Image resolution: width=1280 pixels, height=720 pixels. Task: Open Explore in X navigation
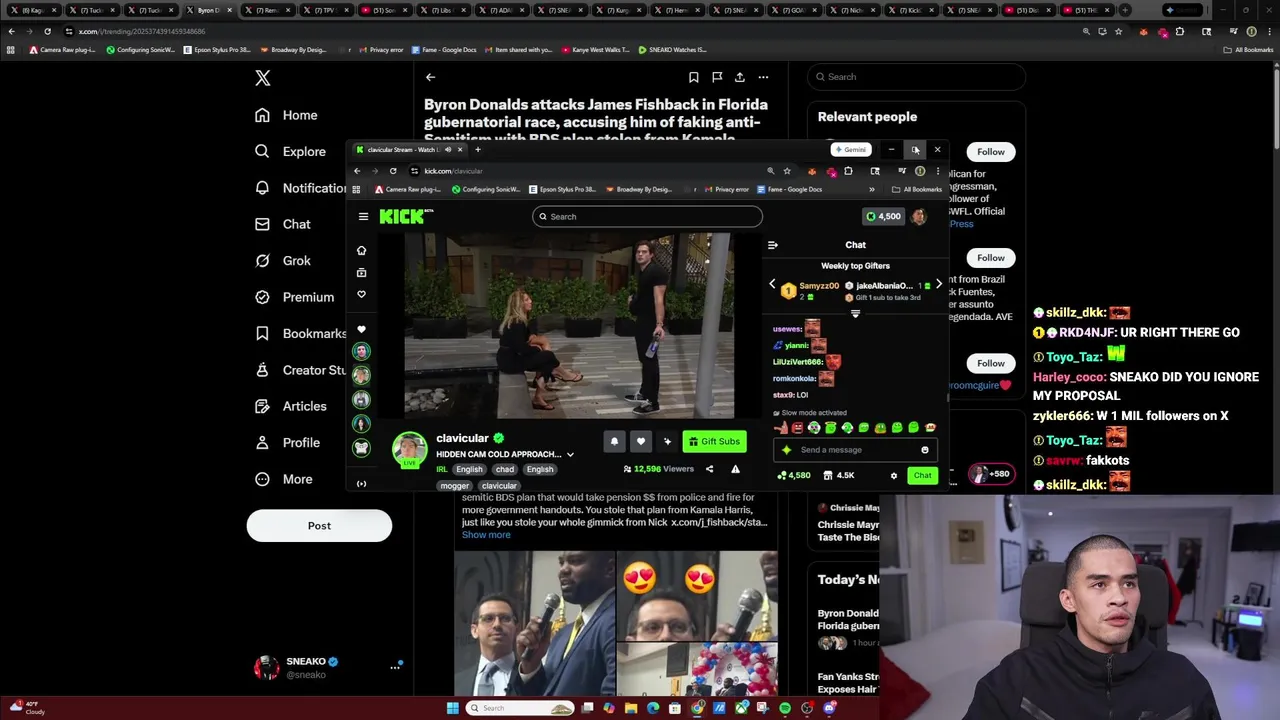[290, 152]
